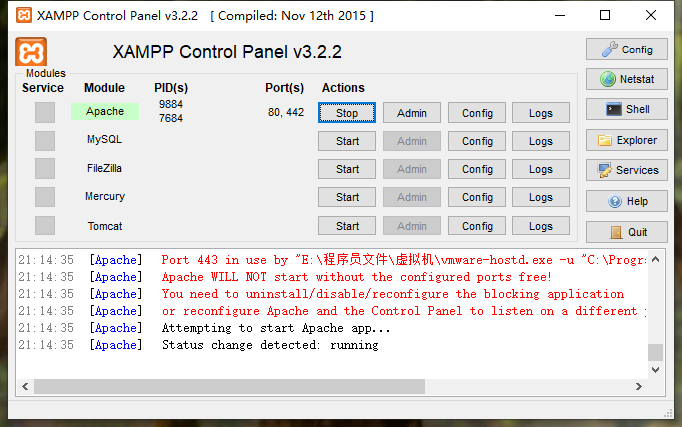Viewport: 682px width, 427px height.
Task: Start the Mercury module
Action: coord(347,197)
